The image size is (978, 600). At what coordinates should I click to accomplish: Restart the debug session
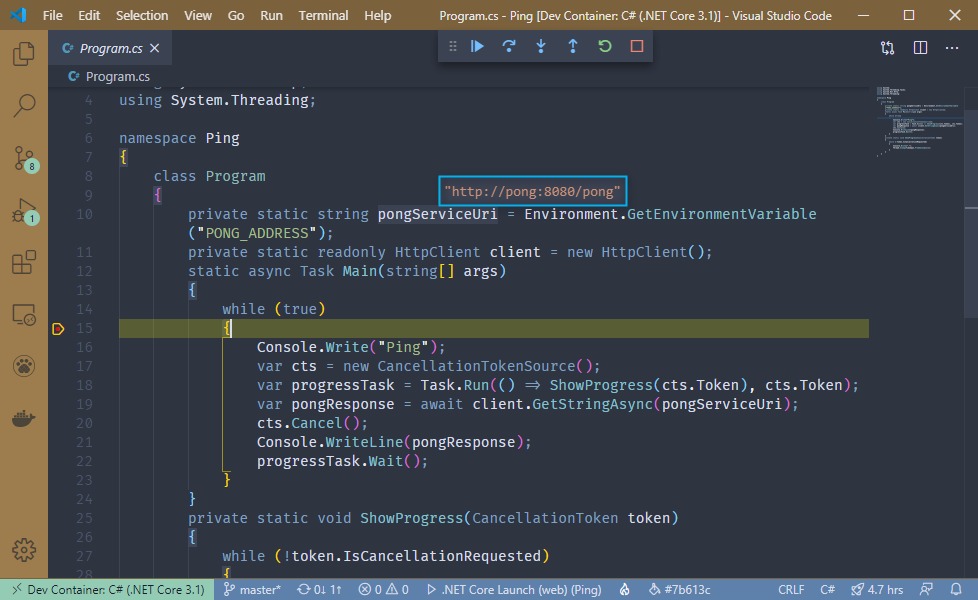tap(604, 46)
